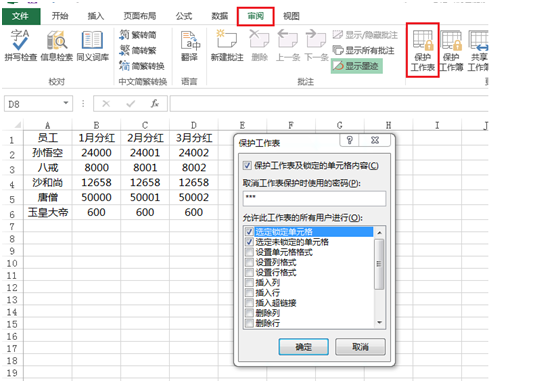Cancel the dialog with 取消

360,347
